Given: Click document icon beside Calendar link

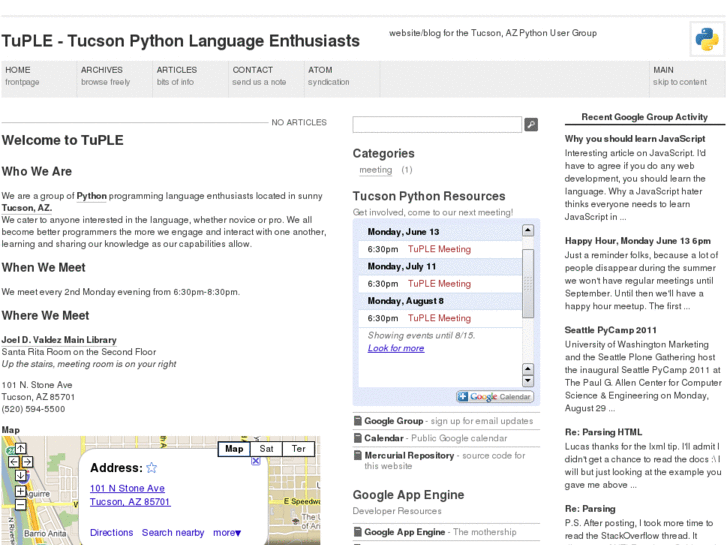Looking at the screenshot, I should 357,438.
